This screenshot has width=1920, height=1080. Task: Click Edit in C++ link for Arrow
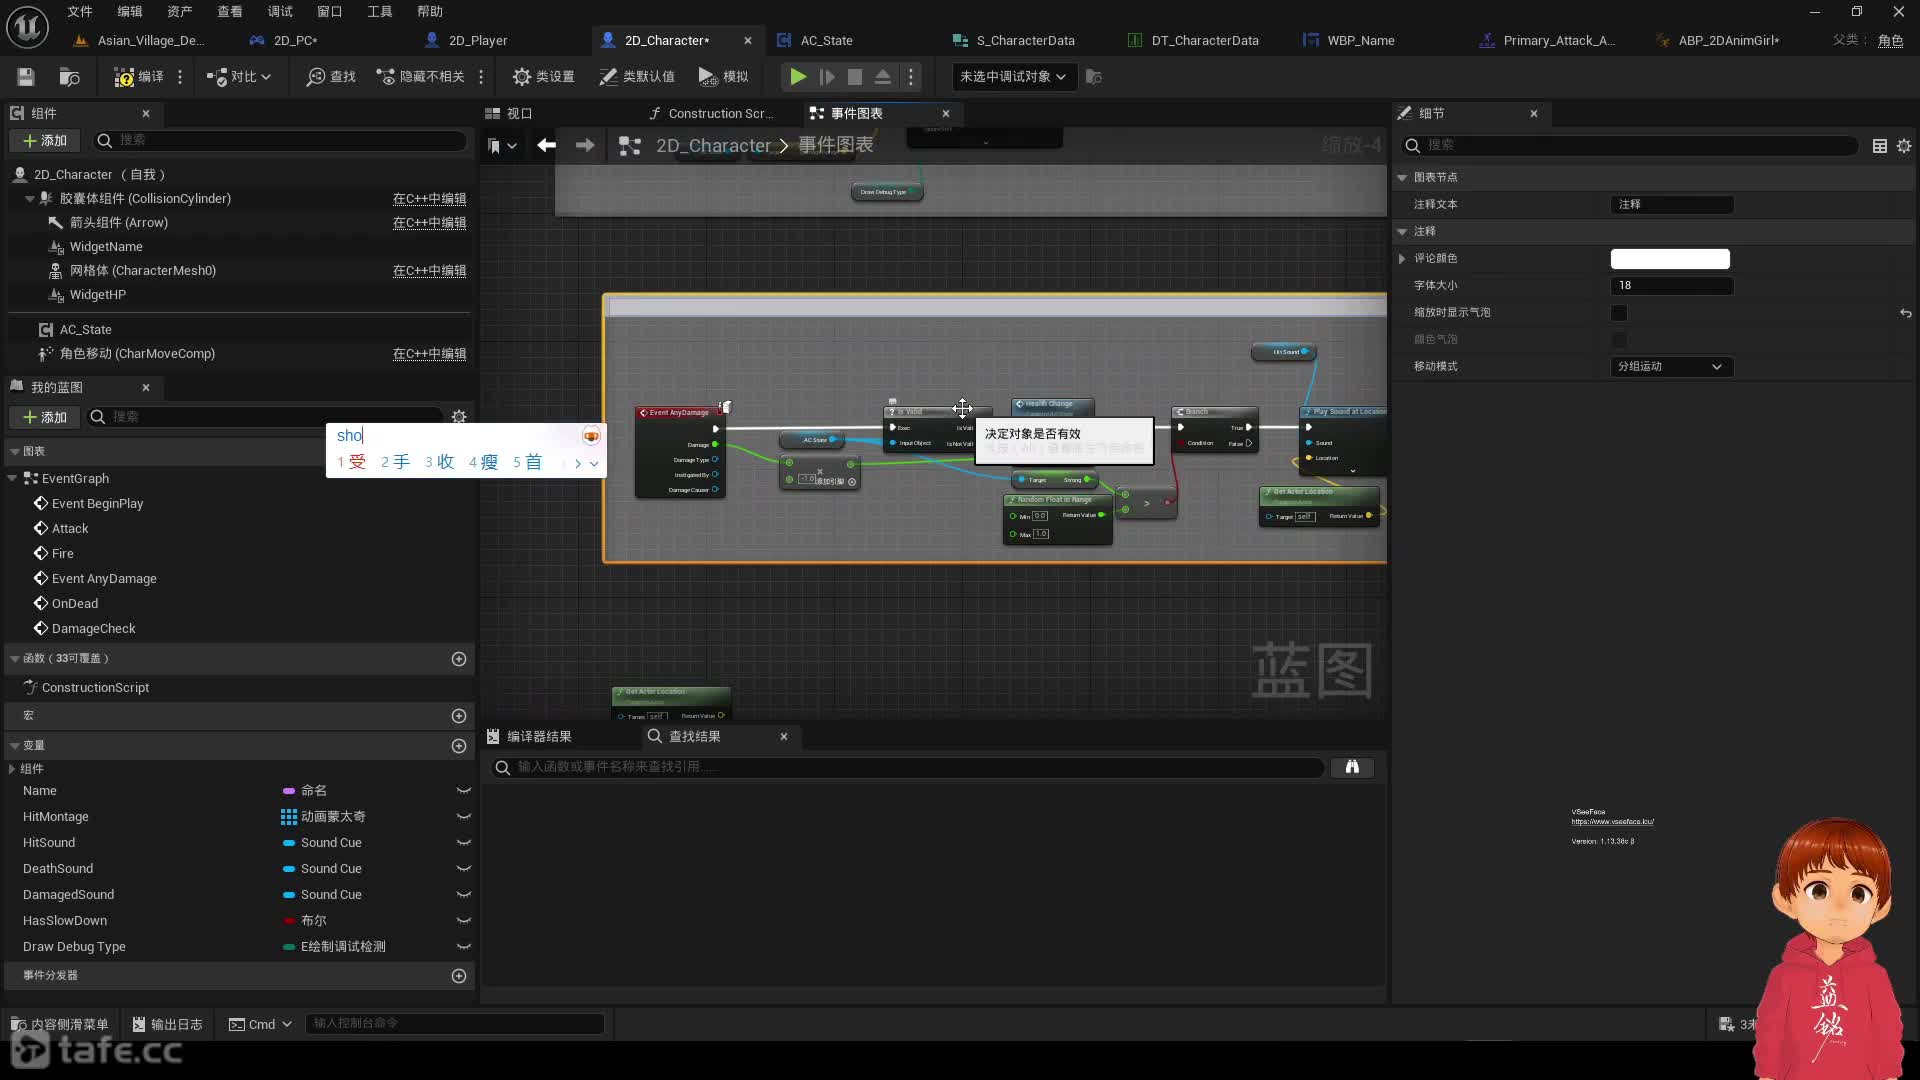tap(429, 223)
